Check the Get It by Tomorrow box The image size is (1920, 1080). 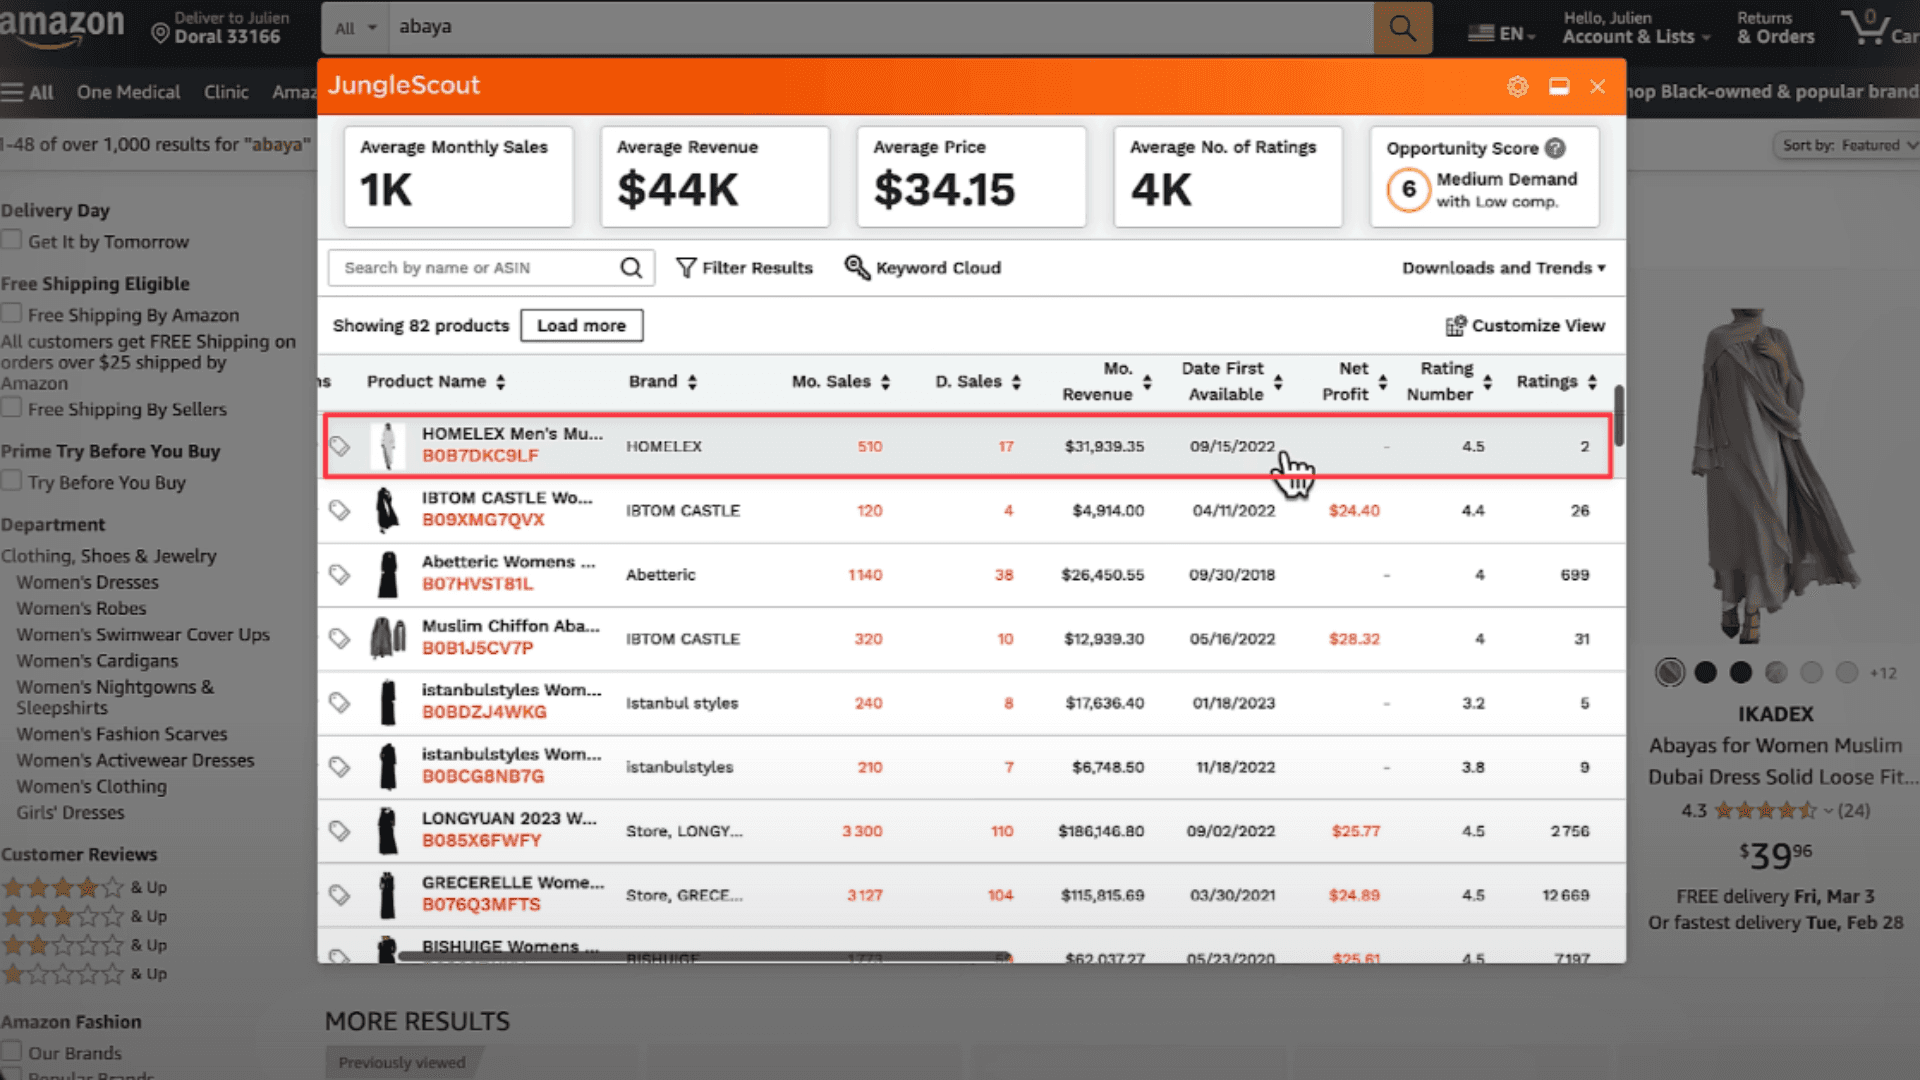pos(12,241)
